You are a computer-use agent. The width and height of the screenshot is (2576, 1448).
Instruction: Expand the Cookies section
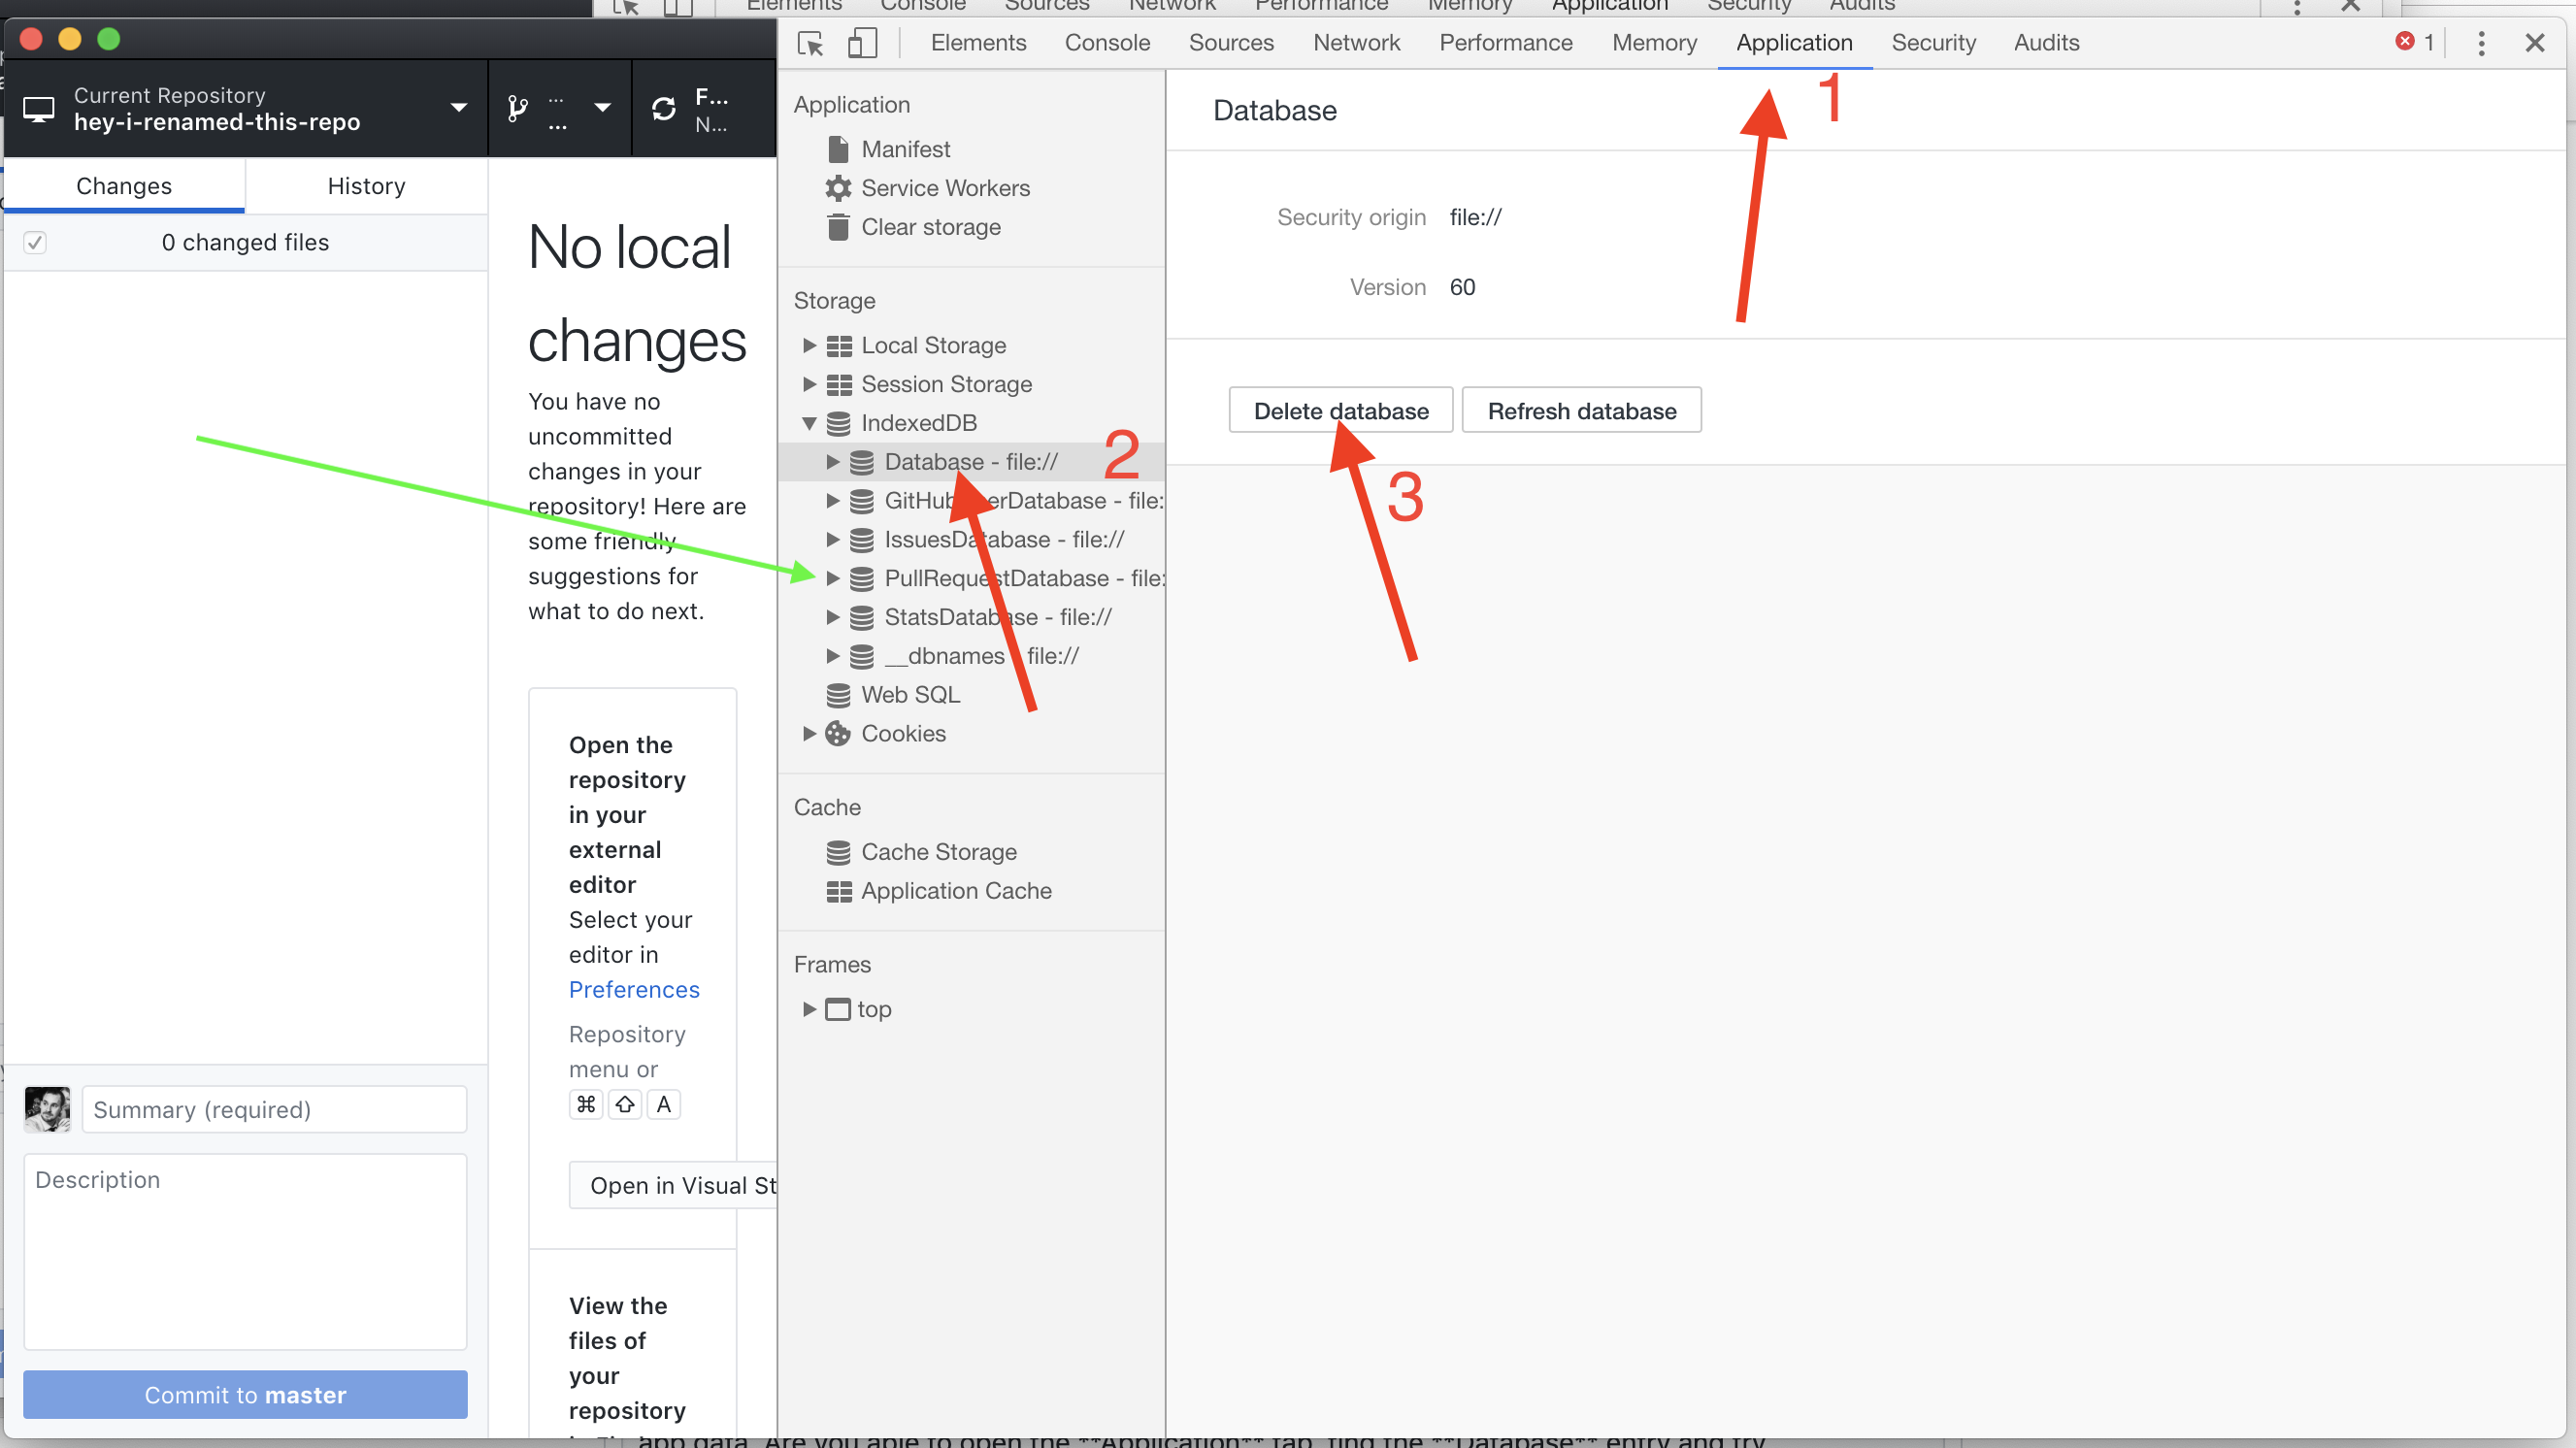click(810, 733)
